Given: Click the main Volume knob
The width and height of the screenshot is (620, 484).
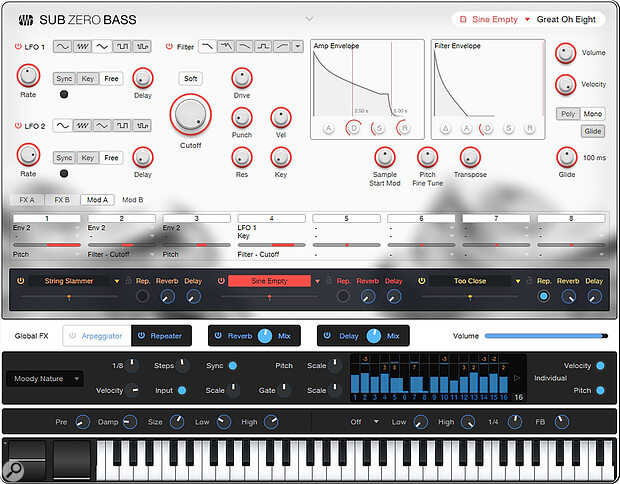Looking at the screenshot, I should coord(565,53).
